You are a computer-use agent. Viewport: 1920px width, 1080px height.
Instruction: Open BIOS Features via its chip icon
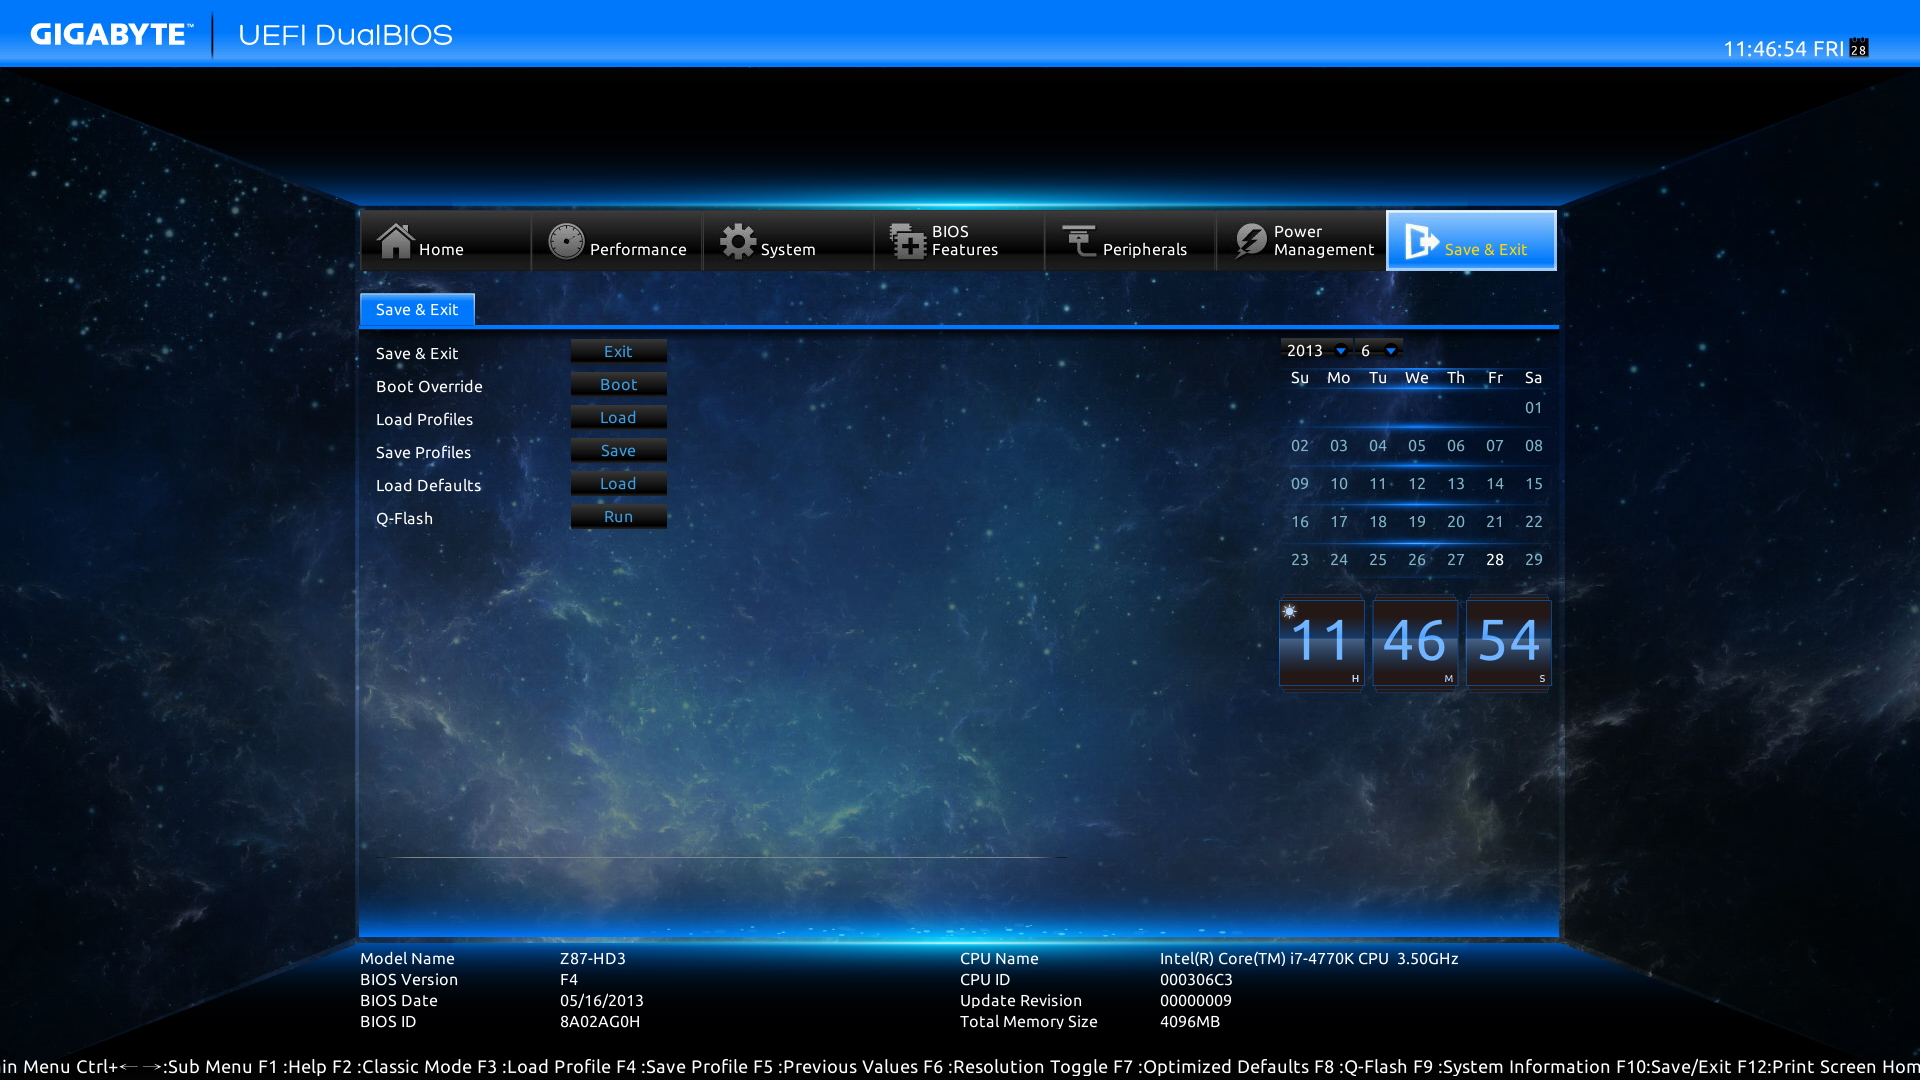tap(908, 240)
